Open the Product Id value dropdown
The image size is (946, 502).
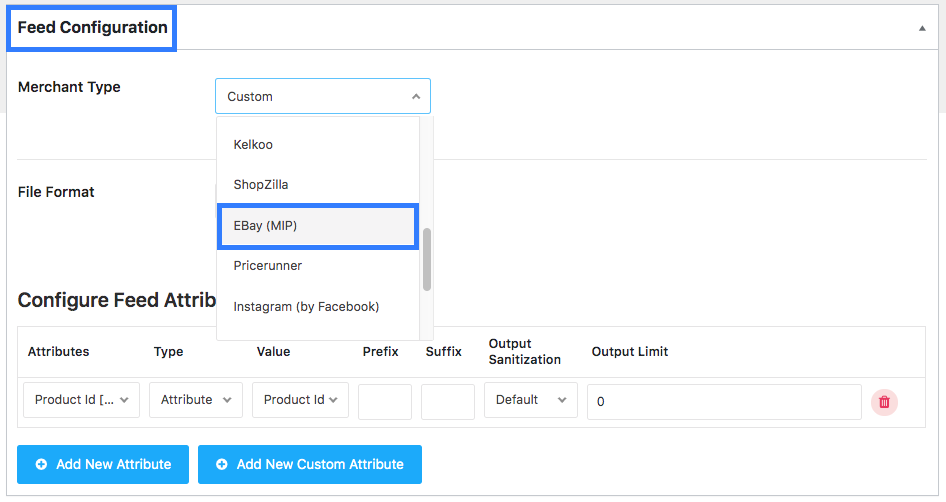[300, 399]
